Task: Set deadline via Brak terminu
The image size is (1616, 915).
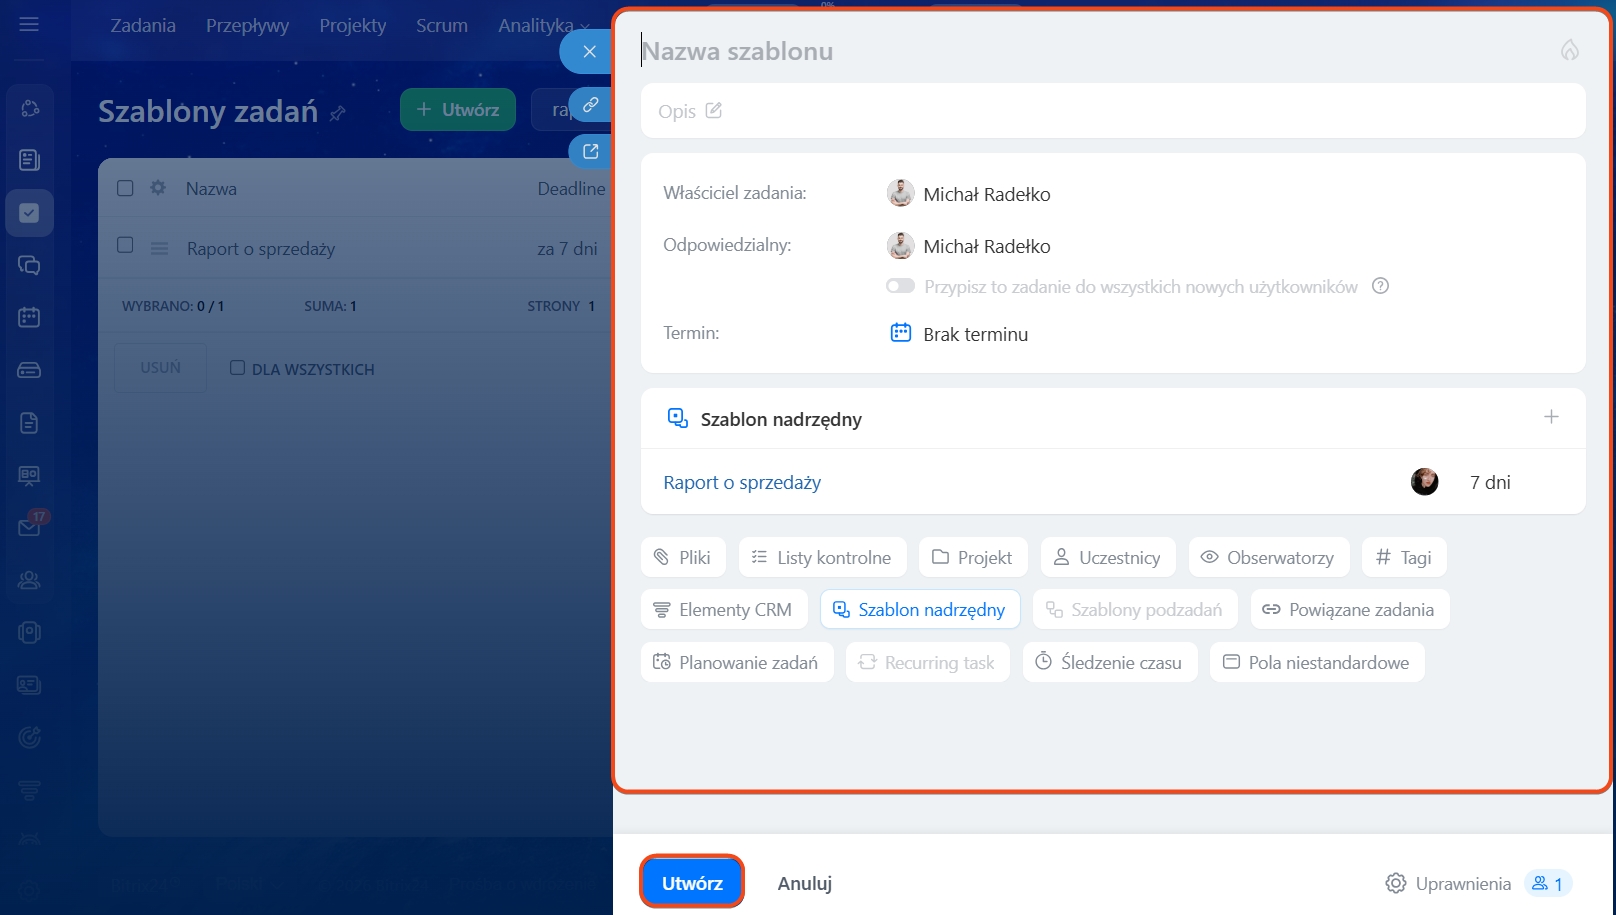Action: [975, 334]
